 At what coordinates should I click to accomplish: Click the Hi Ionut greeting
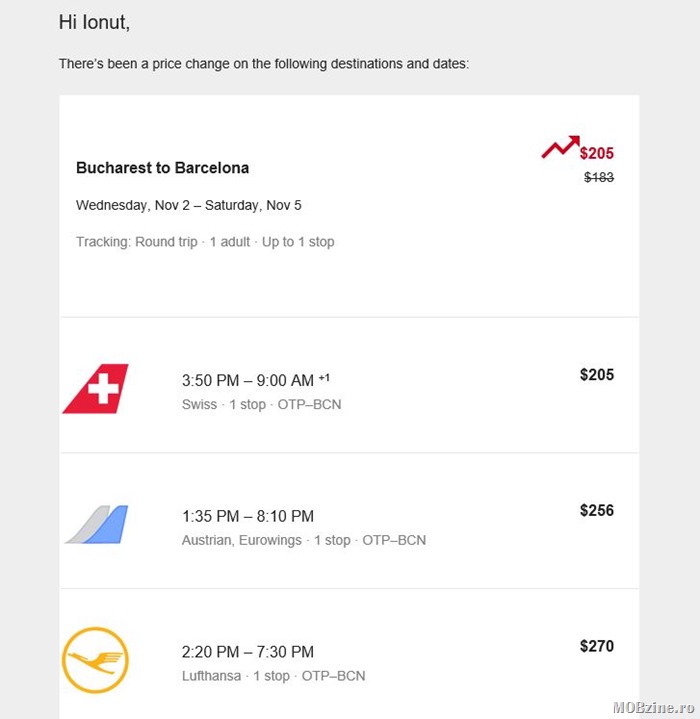coord(94,22)
